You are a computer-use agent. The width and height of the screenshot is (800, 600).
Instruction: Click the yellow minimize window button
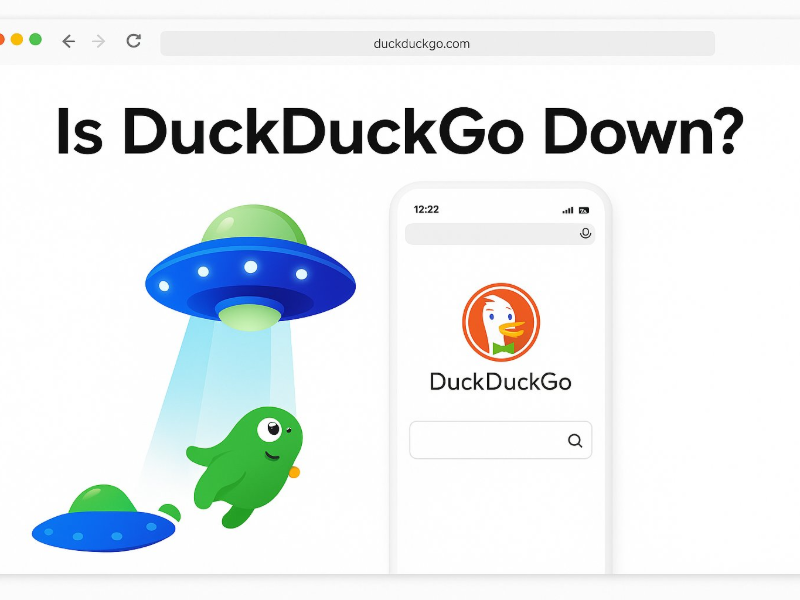(x=17, y=39)
